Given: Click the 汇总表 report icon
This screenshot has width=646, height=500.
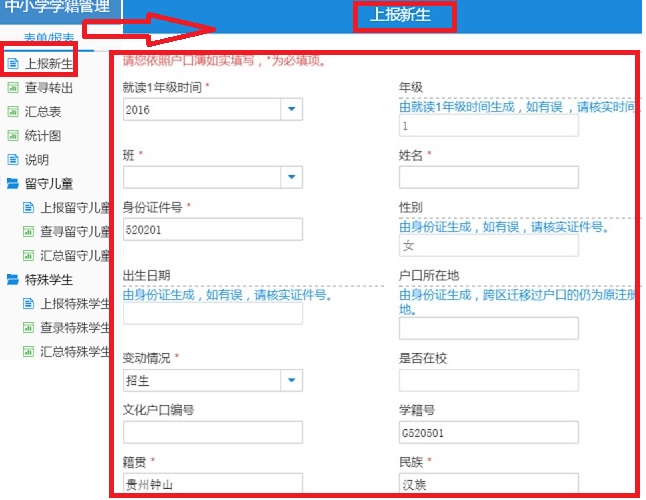Looking at the screenshot, I should (x=13, y=112).
